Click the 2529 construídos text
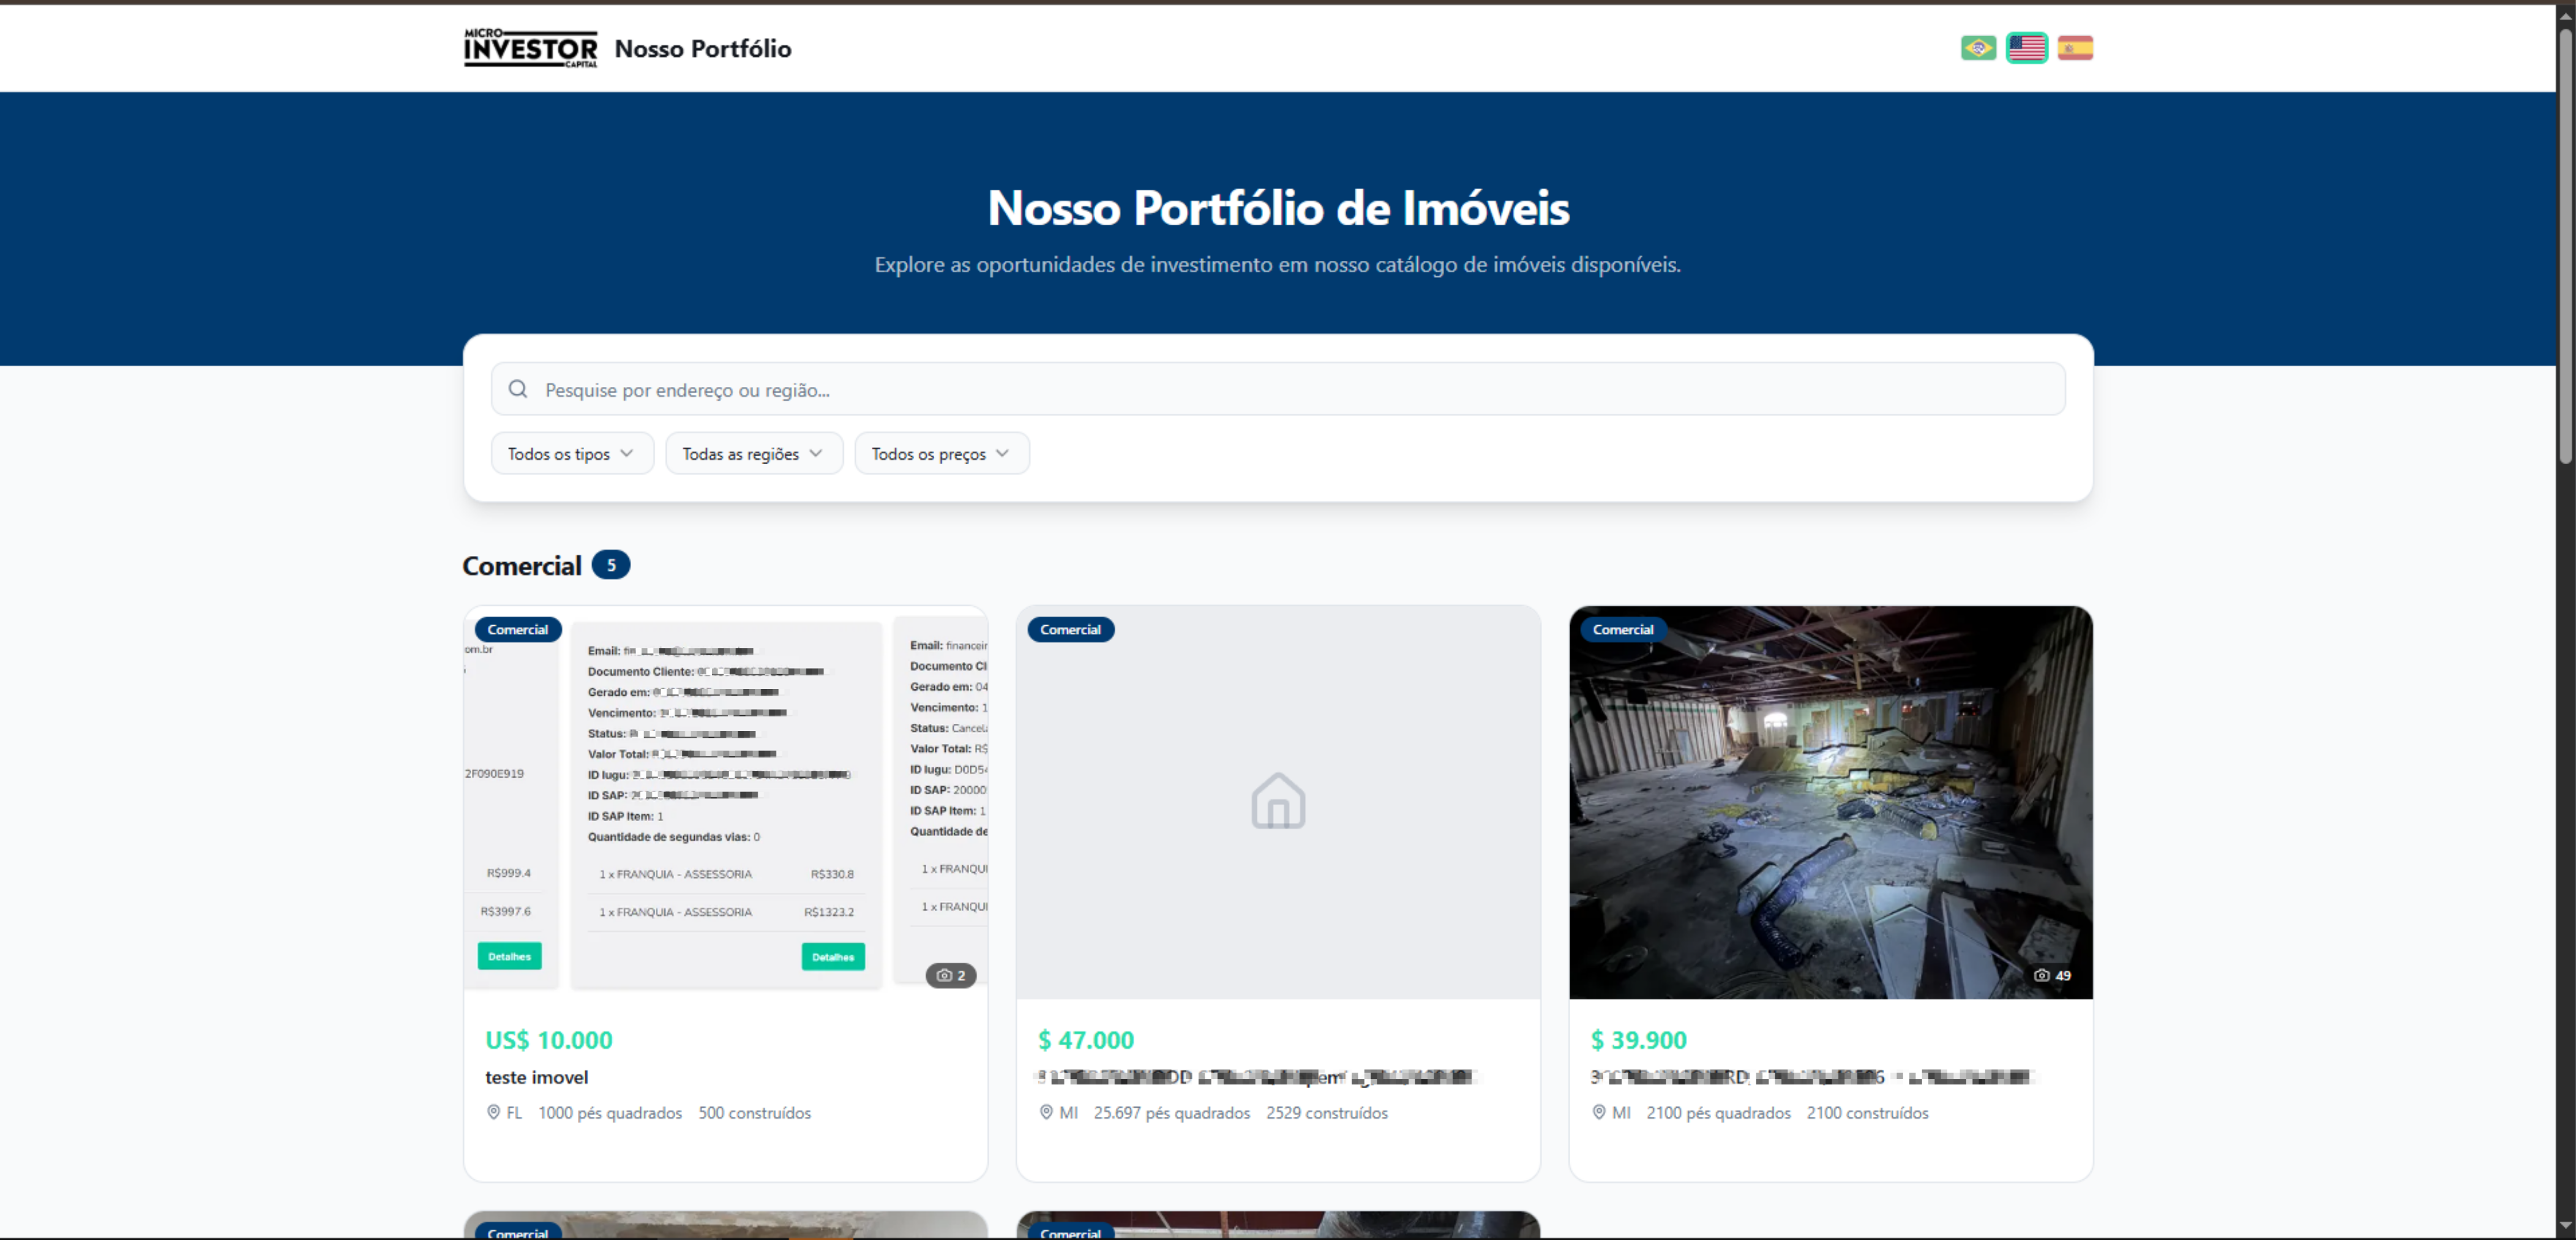Image resolution: width=2576 pixels, height=1240 pixels. [1327, 1113]
